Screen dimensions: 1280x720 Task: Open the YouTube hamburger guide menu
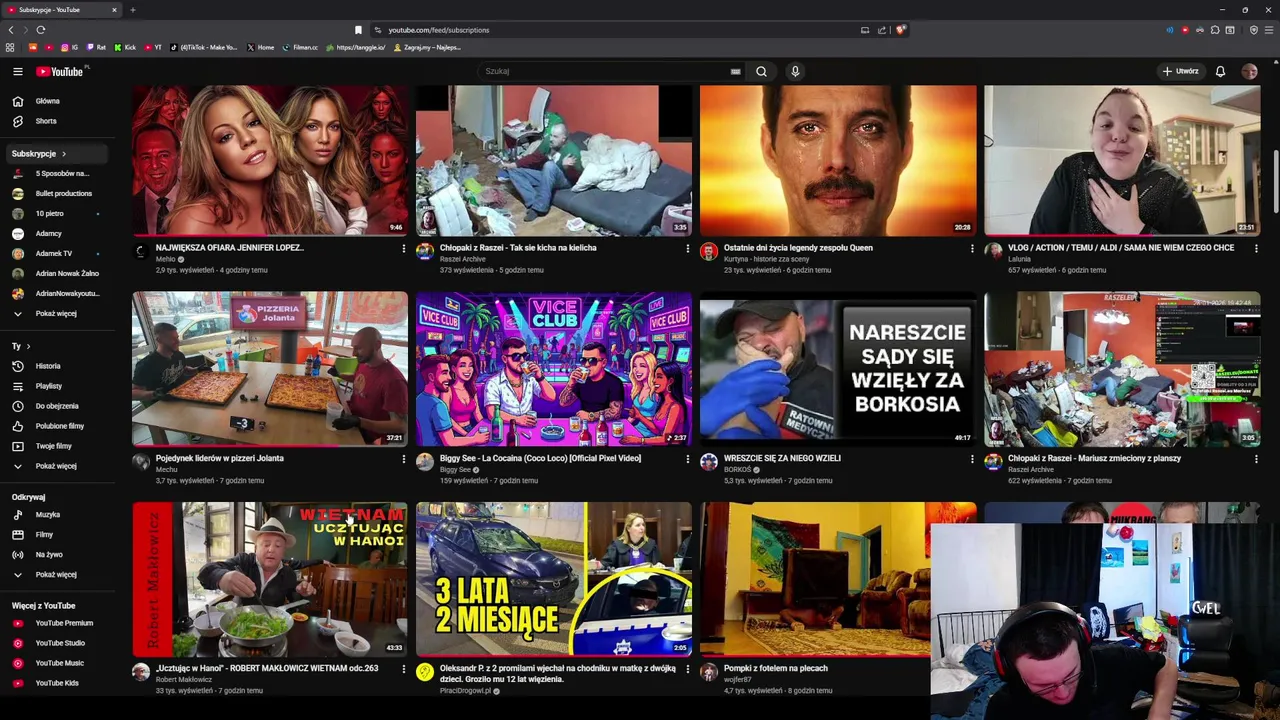point(17,71)
